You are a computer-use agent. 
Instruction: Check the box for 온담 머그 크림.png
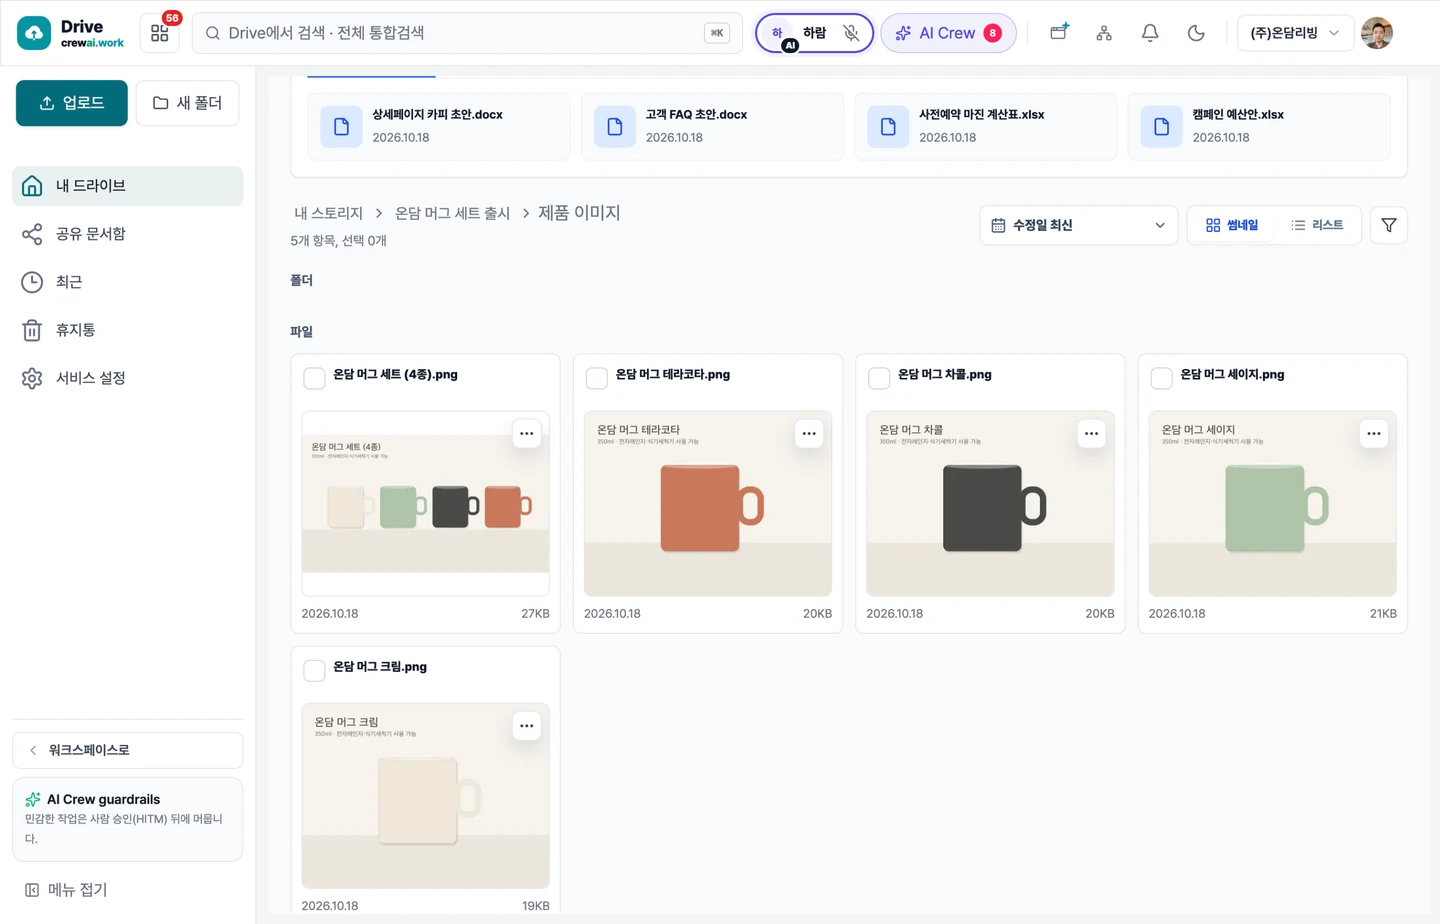click(314, 670)
